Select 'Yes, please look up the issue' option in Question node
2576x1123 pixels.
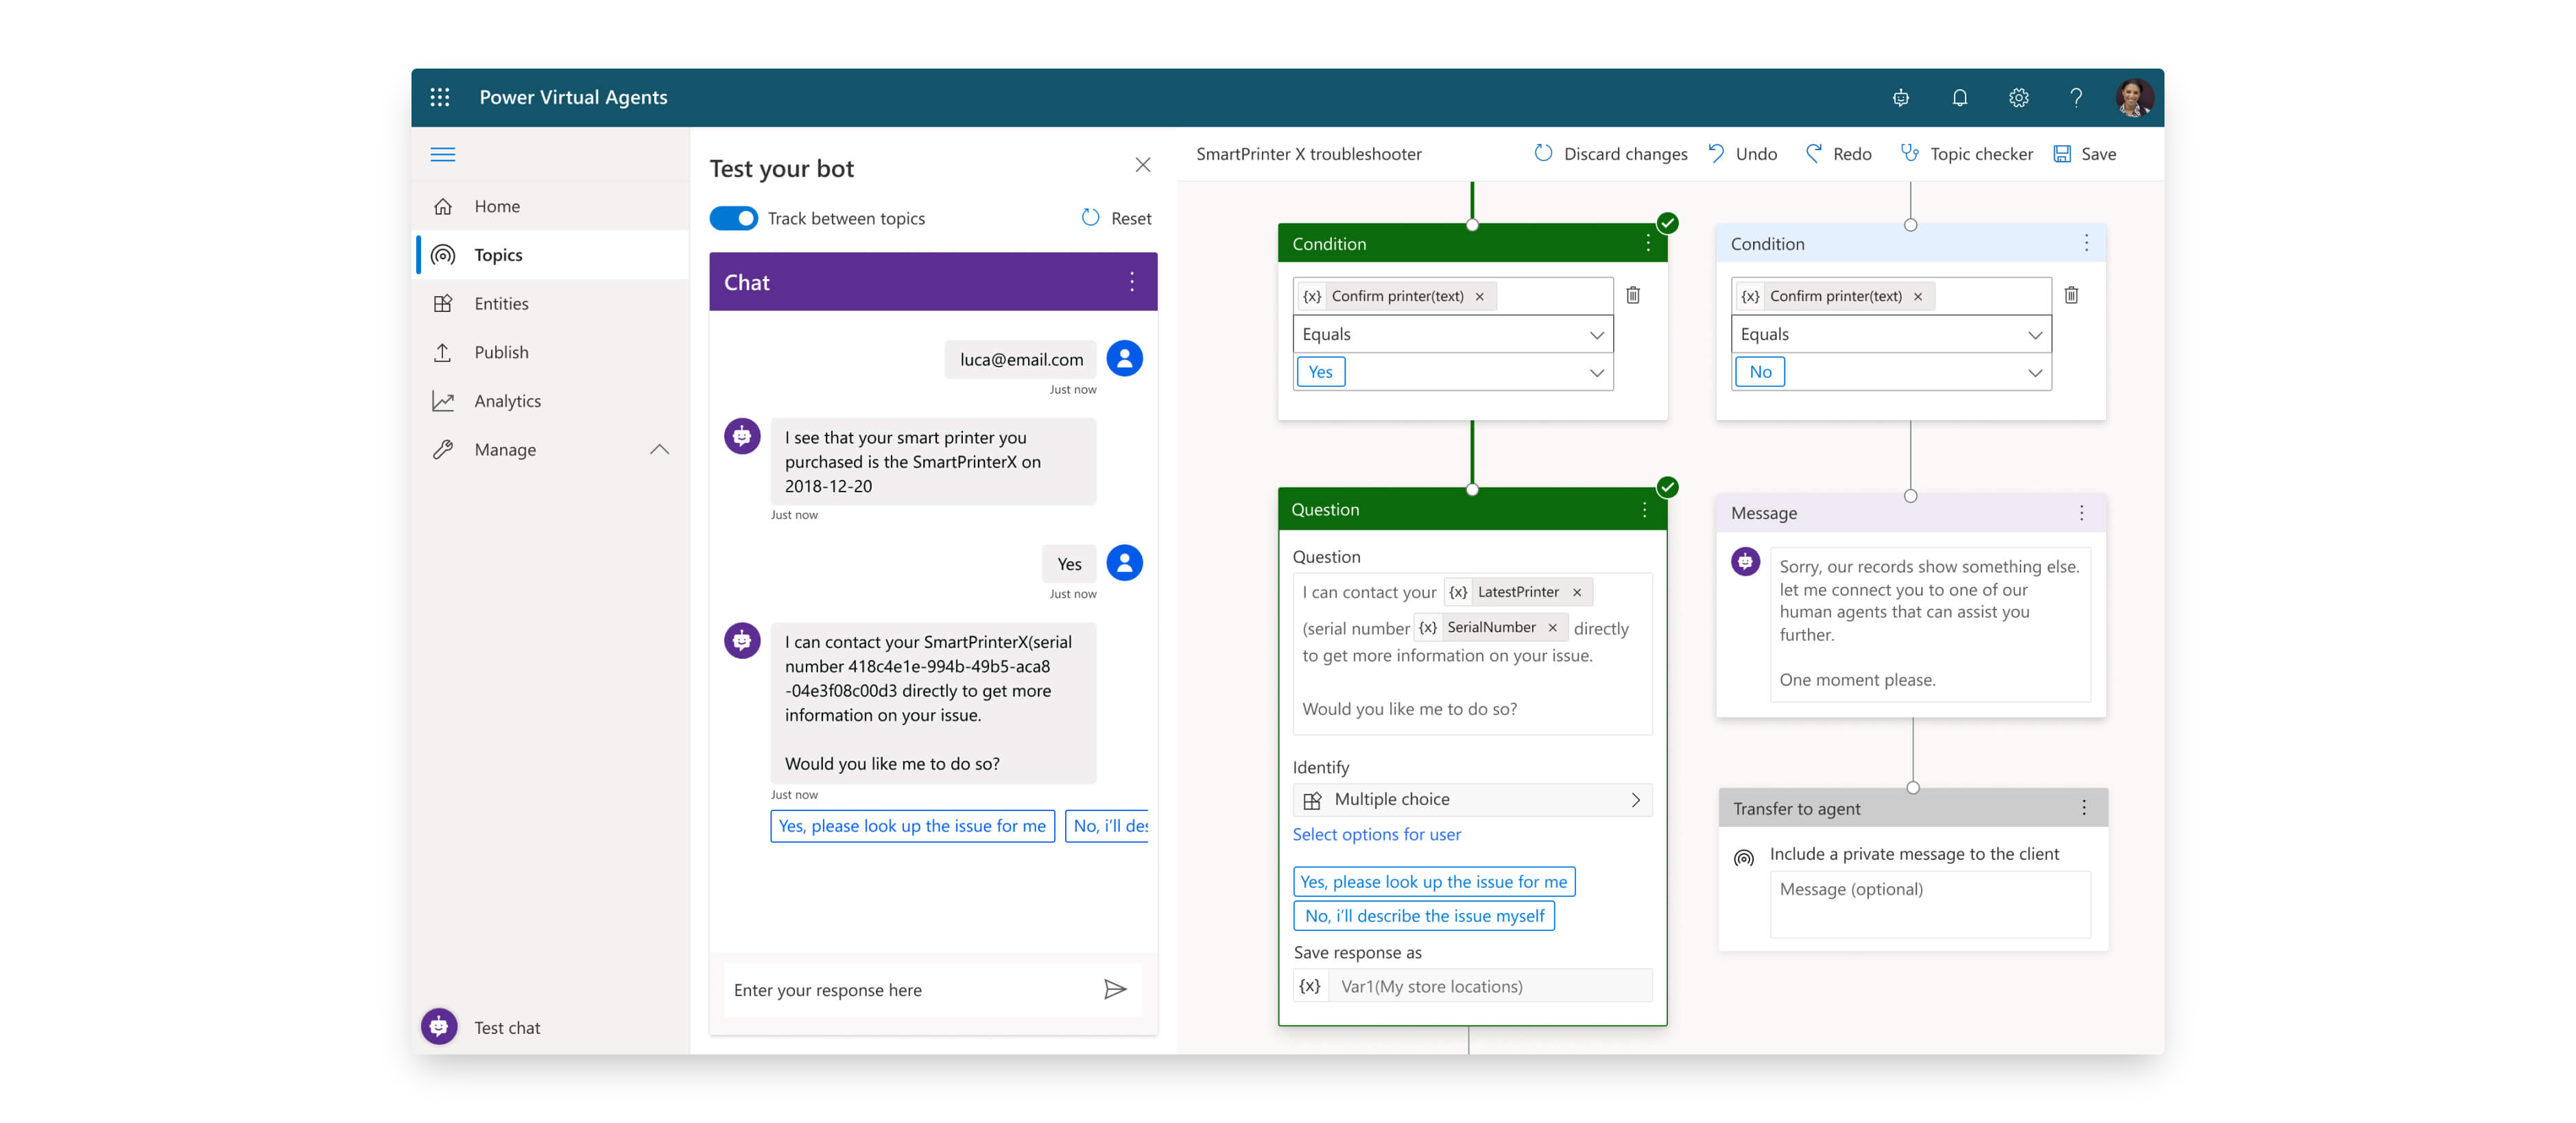[x=1434, y=881]
